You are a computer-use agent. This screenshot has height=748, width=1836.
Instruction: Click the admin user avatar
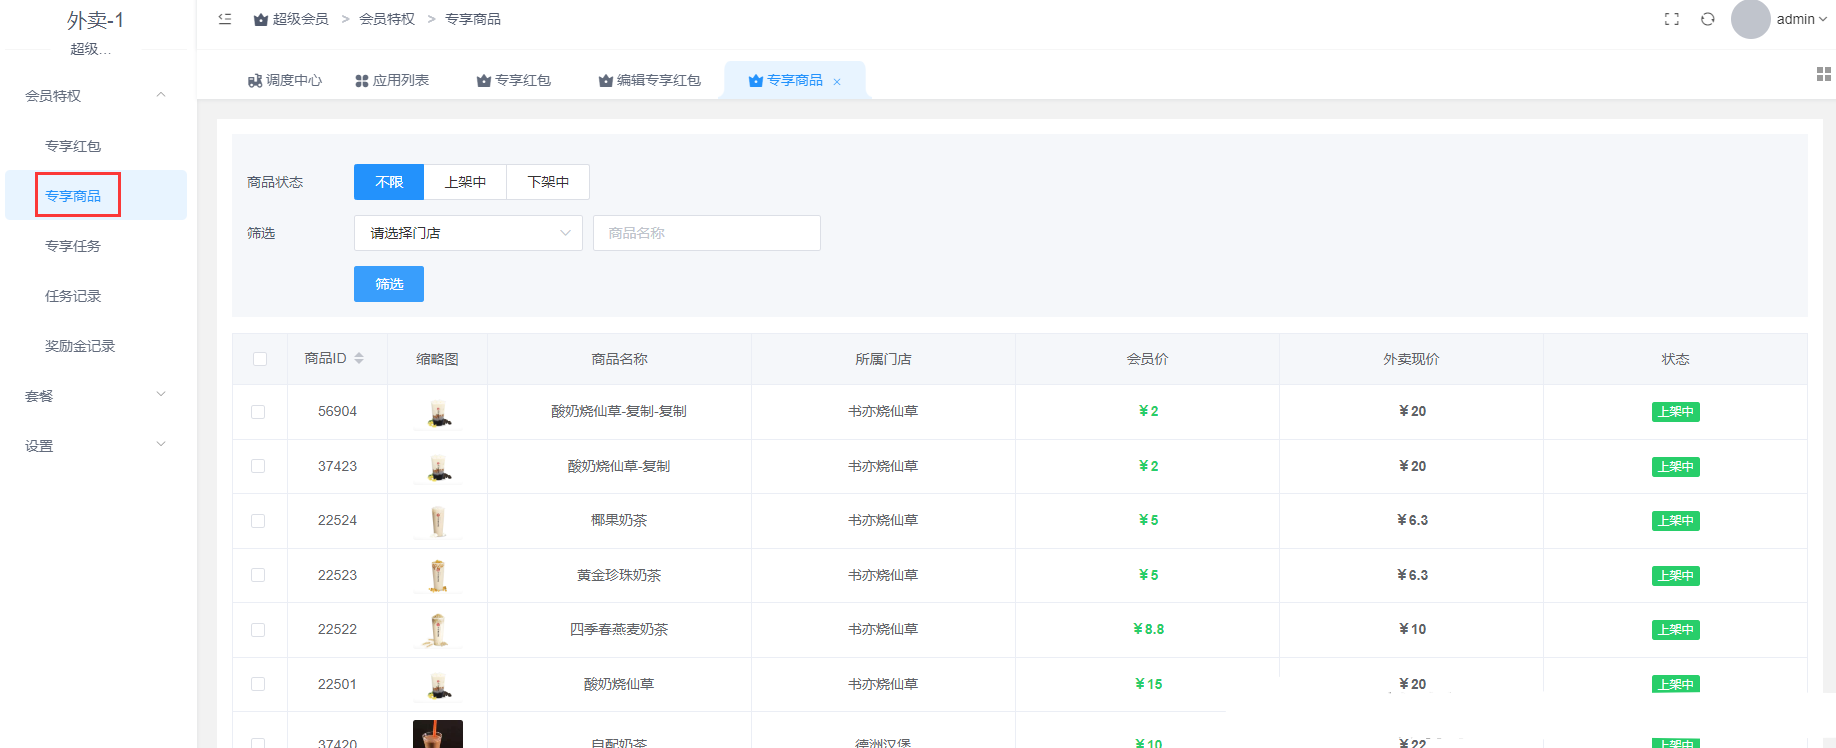tap(1750, 19)
